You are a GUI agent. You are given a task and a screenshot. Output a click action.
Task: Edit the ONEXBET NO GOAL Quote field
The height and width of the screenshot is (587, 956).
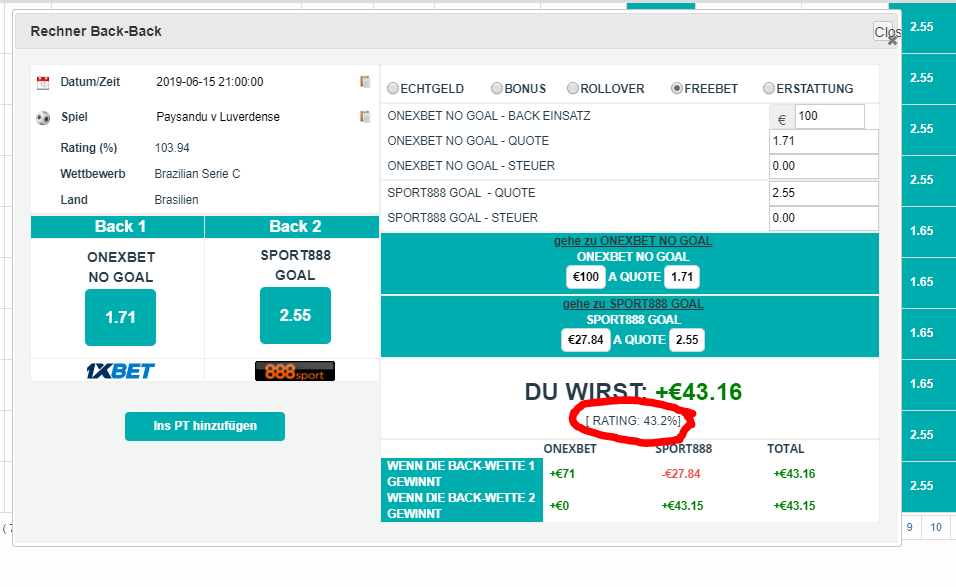coord(824,141)
